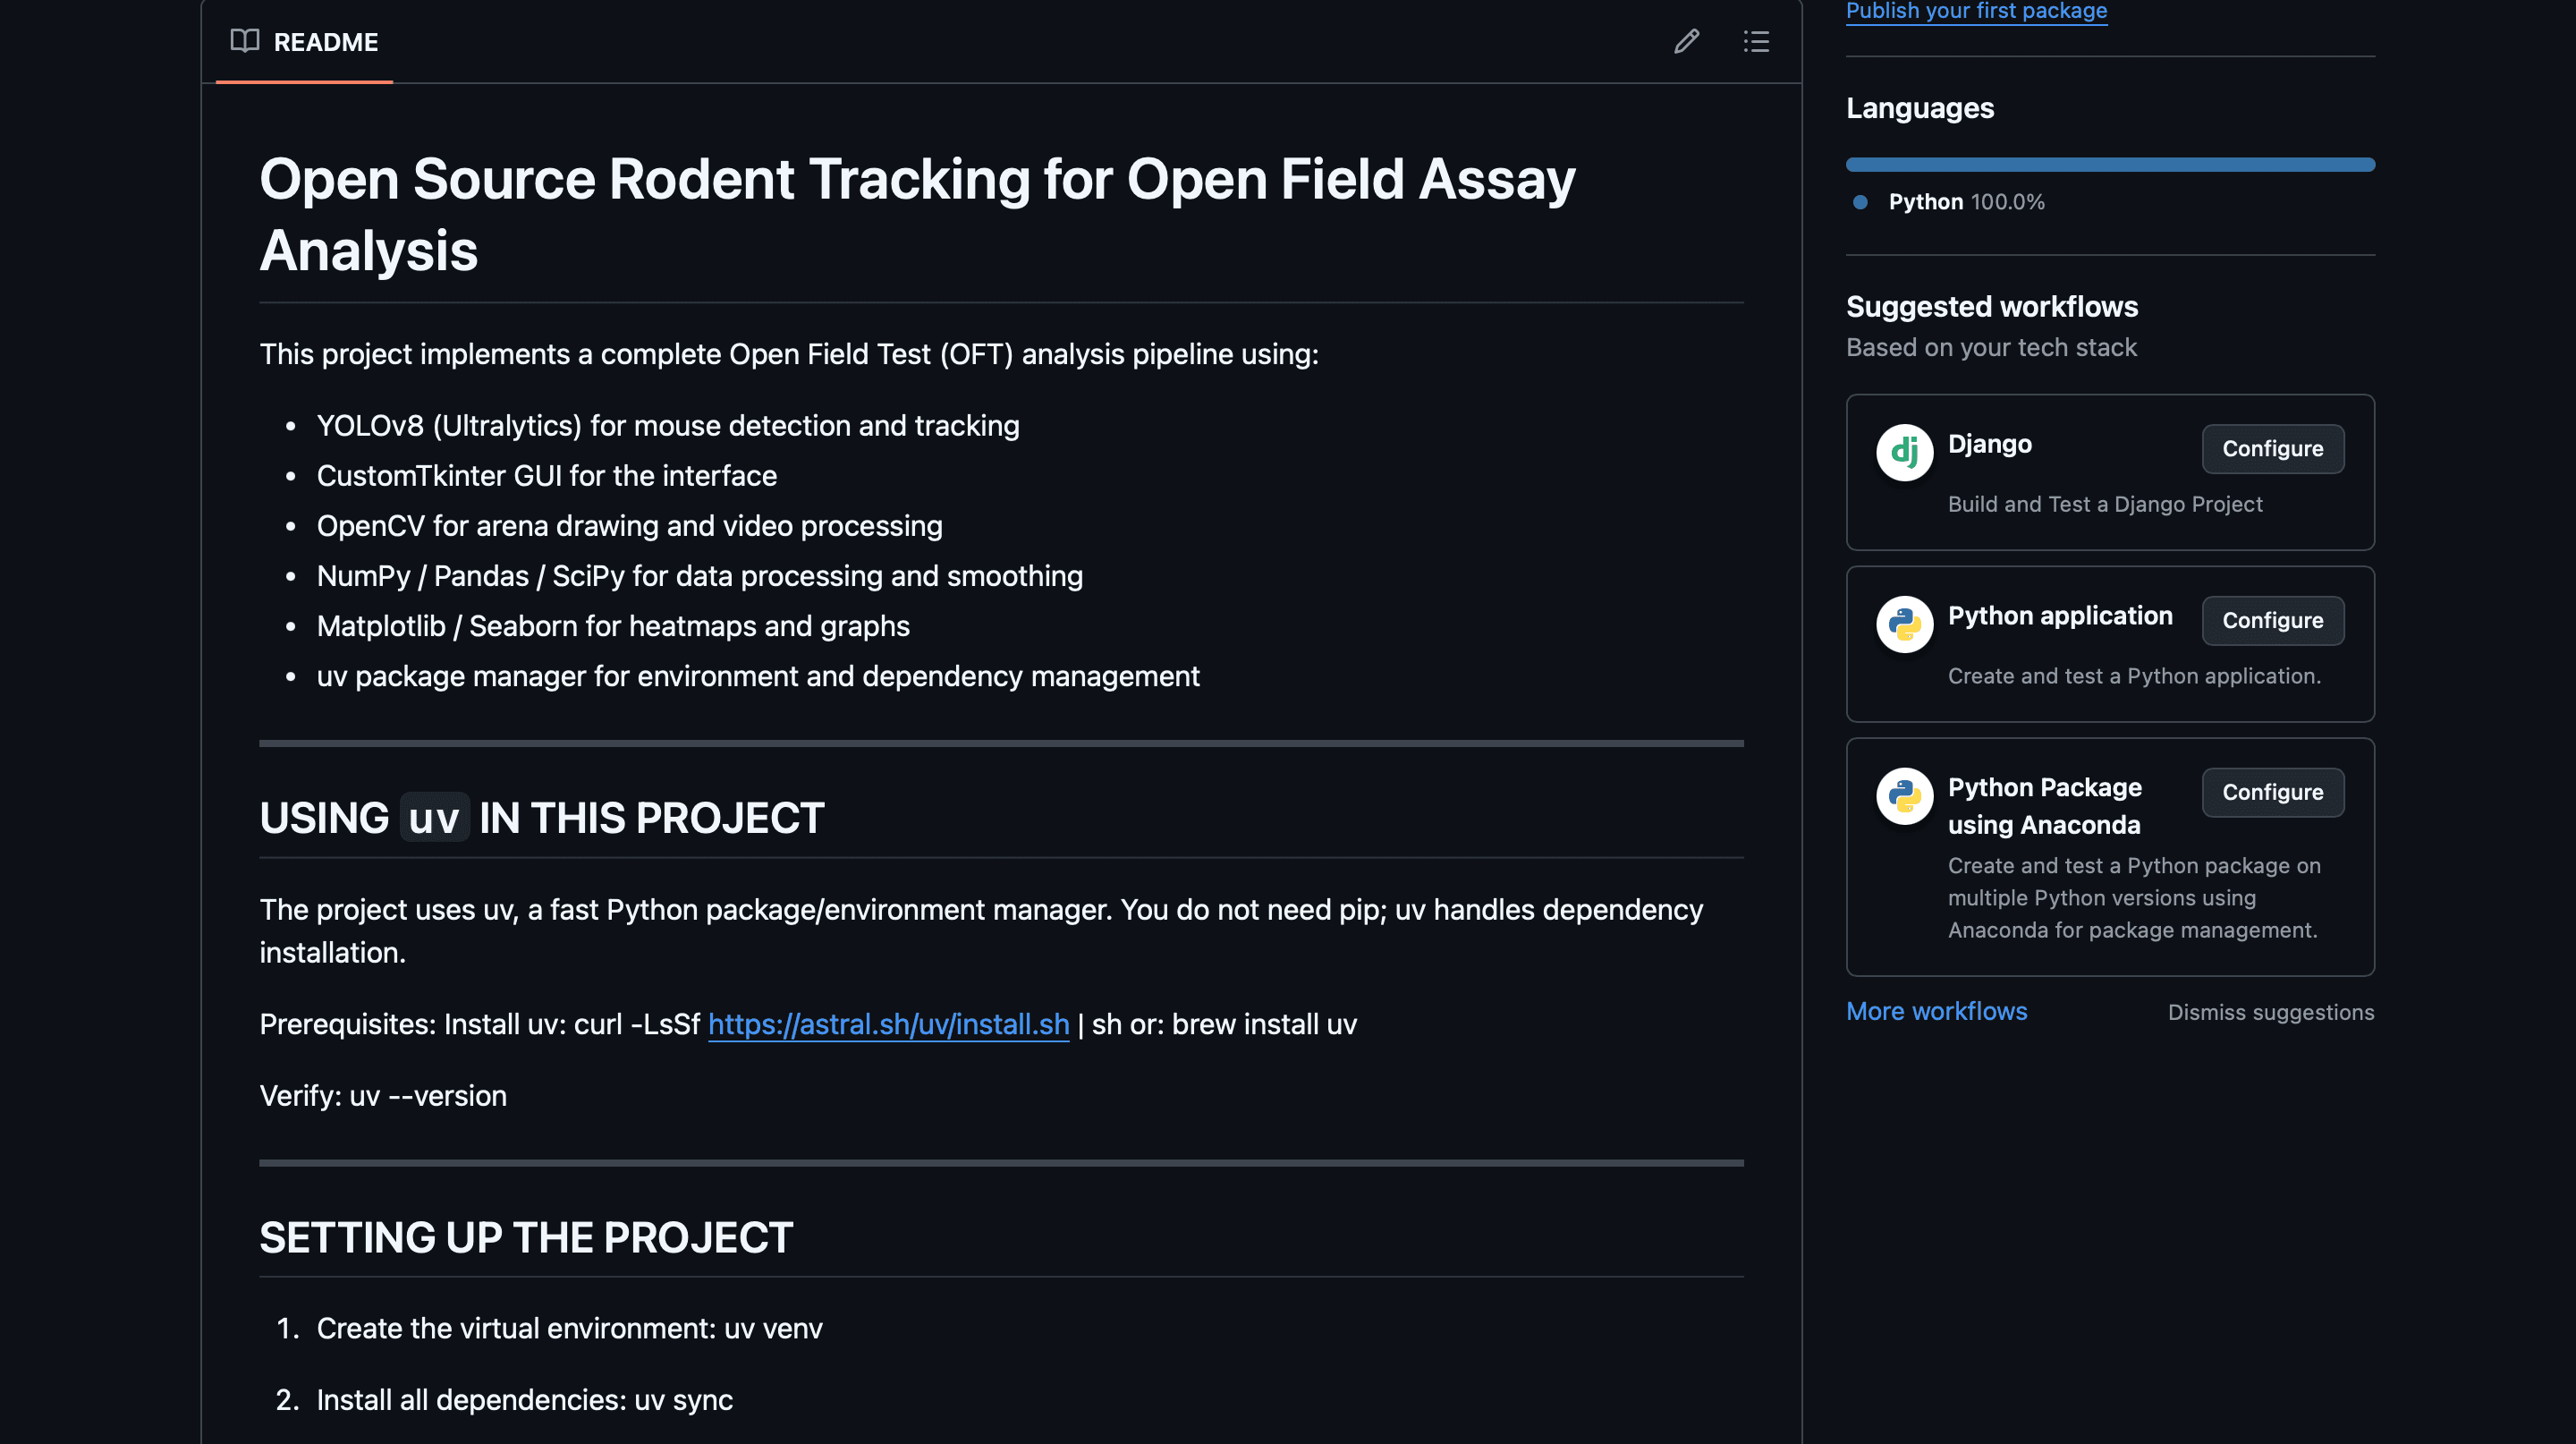Click the inline 'uv' code badge in heading

tap(434, 817)
